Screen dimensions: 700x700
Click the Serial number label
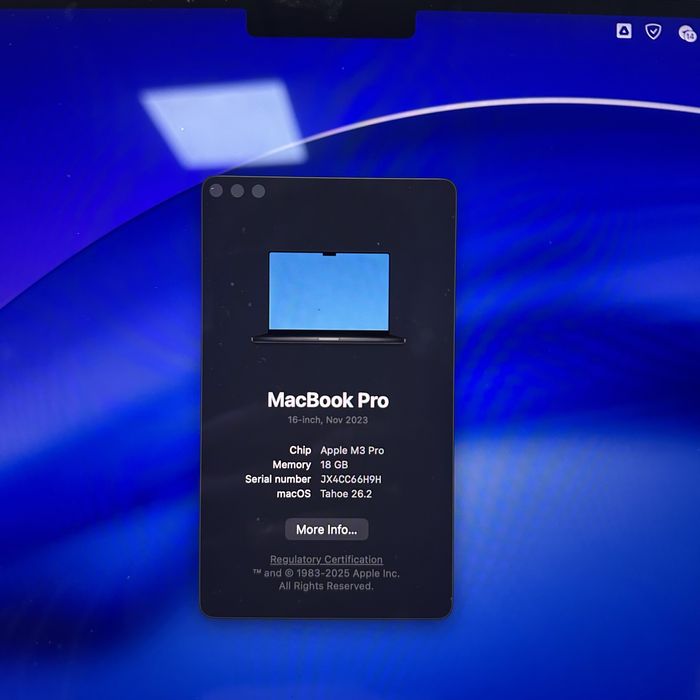(278, 479)
